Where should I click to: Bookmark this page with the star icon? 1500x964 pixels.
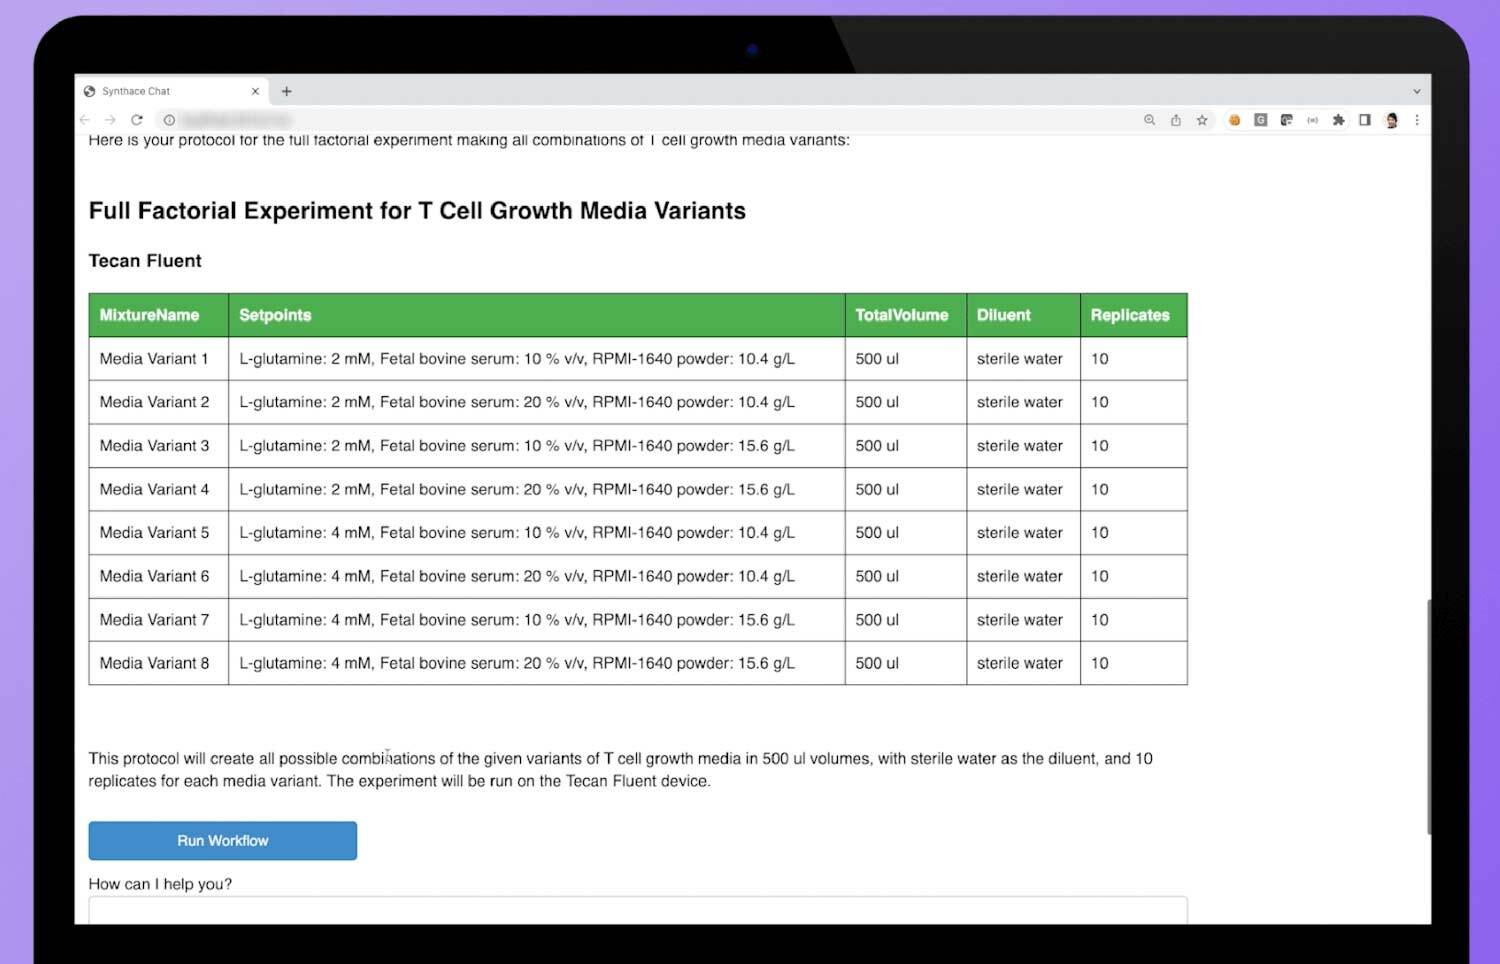click(1202, 120)
